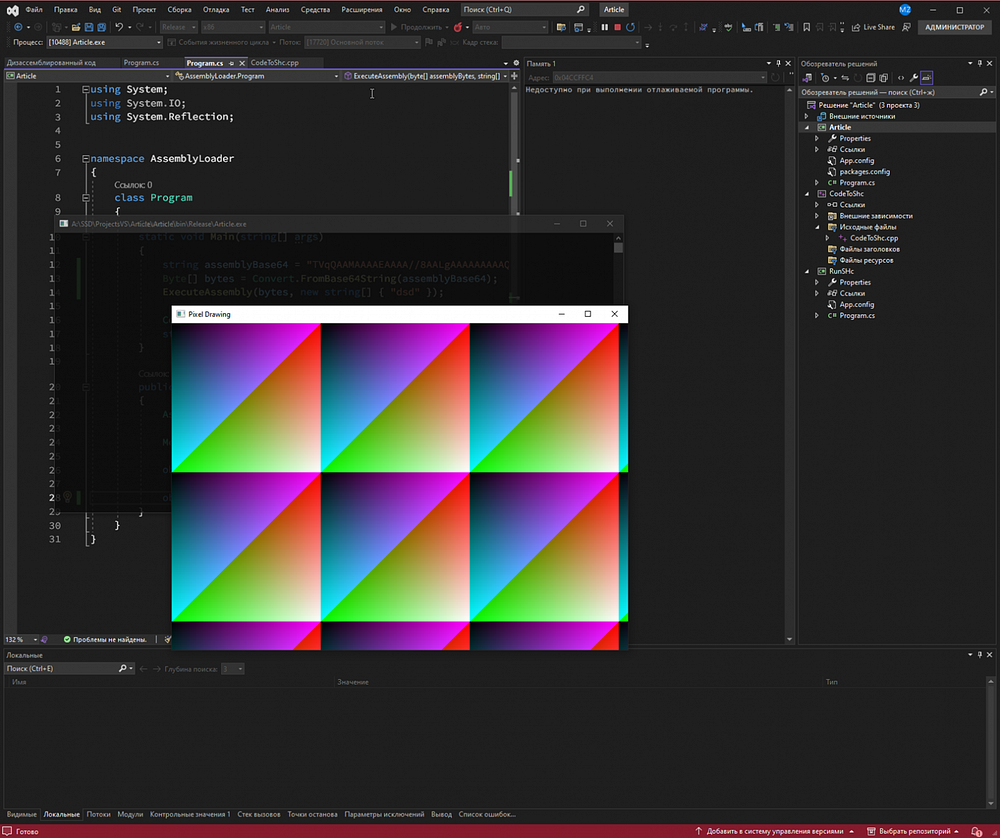Click the split editor plus icon
This screenshot has width=1000, height=838.
click(514, 76)
